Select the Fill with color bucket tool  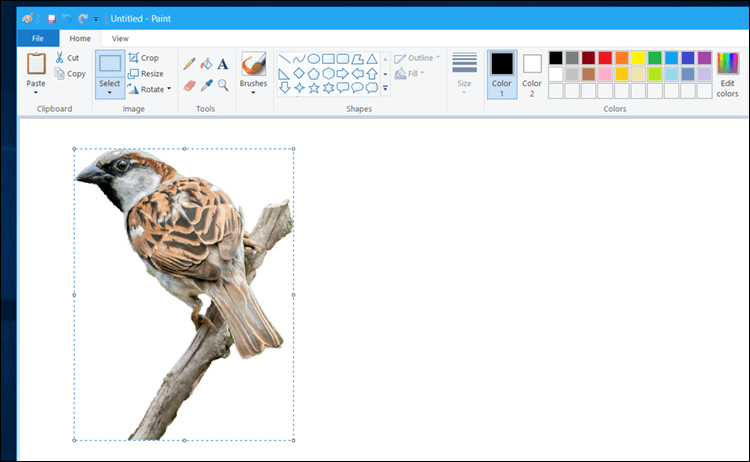[206, 64]
